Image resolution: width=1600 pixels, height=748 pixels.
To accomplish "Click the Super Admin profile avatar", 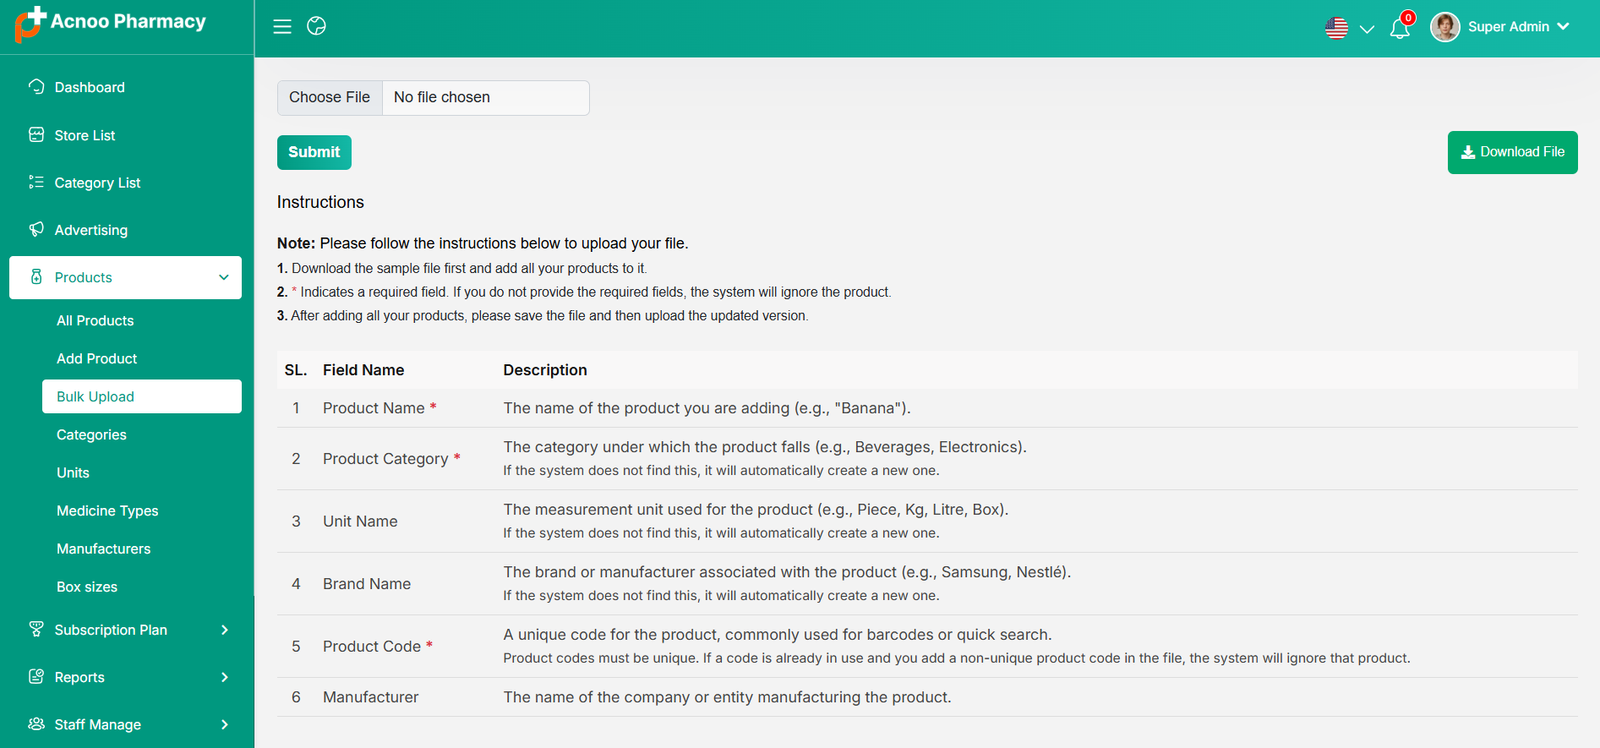I will [x=1444, y=27].
